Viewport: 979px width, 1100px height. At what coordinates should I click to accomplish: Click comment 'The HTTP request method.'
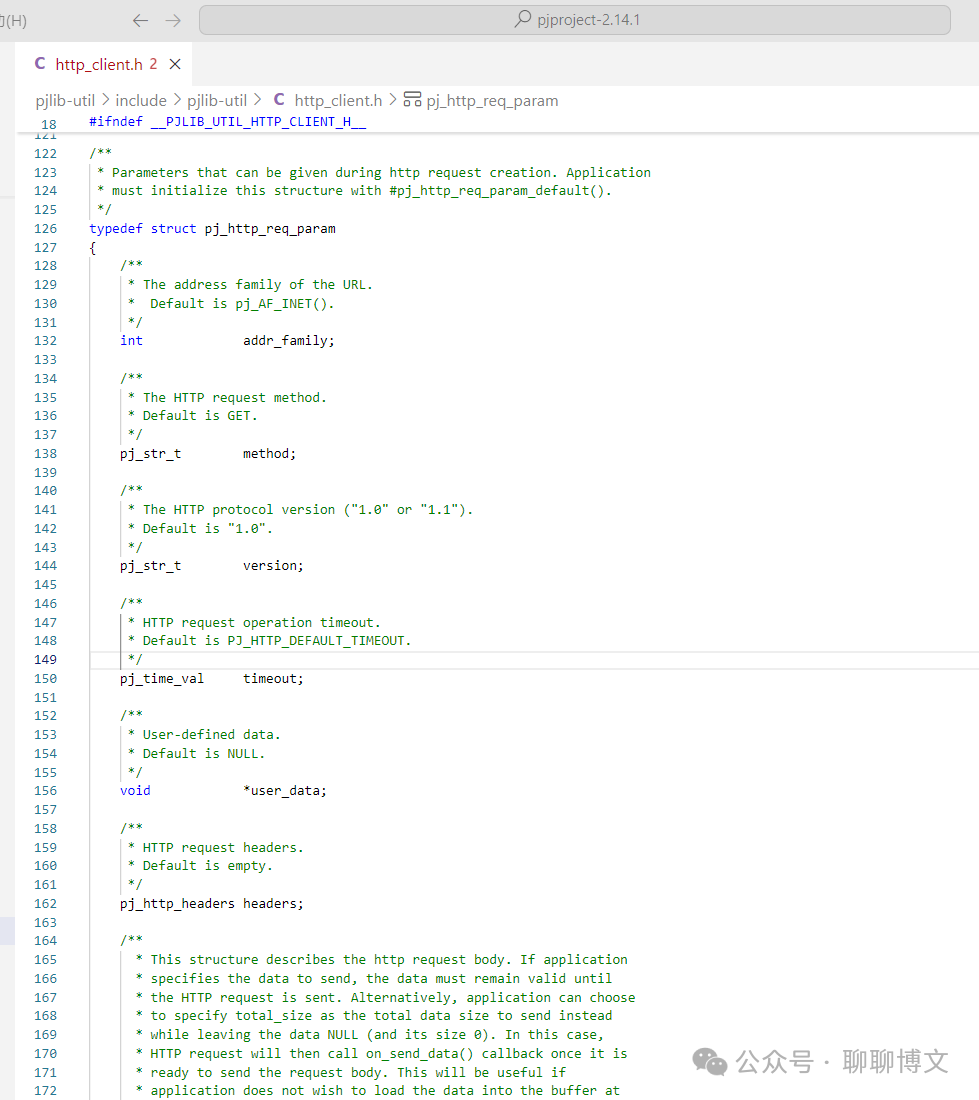pyautogui.click(x=235, y=398)
